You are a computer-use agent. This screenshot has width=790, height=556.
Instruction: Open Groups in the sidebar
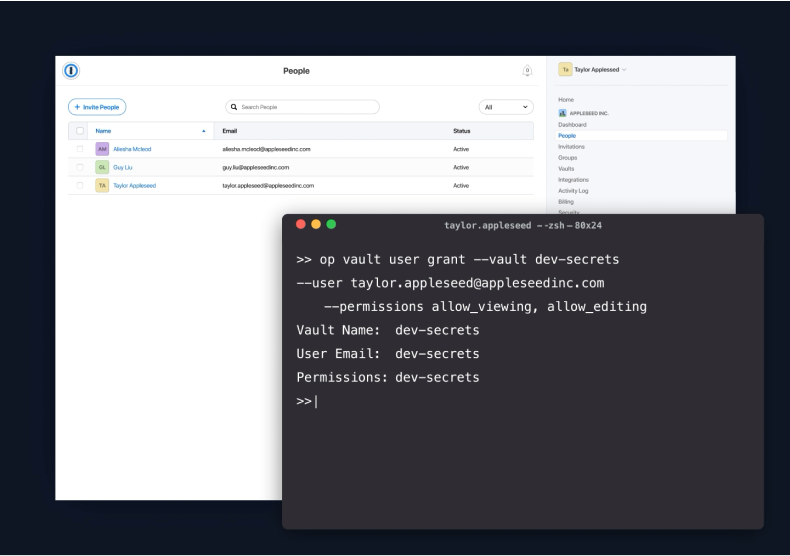tap(567, 158)
